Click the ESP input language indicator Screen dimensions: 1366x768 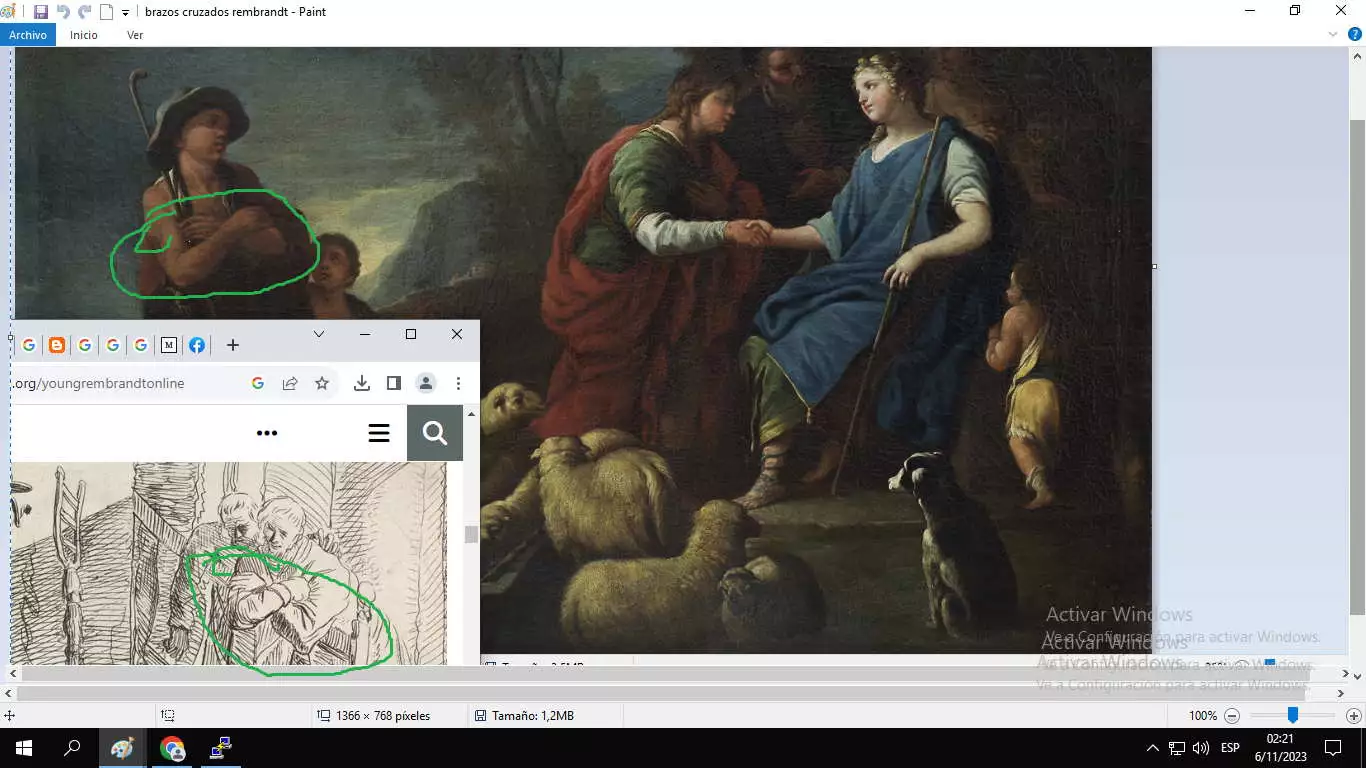coord(1230,748)
